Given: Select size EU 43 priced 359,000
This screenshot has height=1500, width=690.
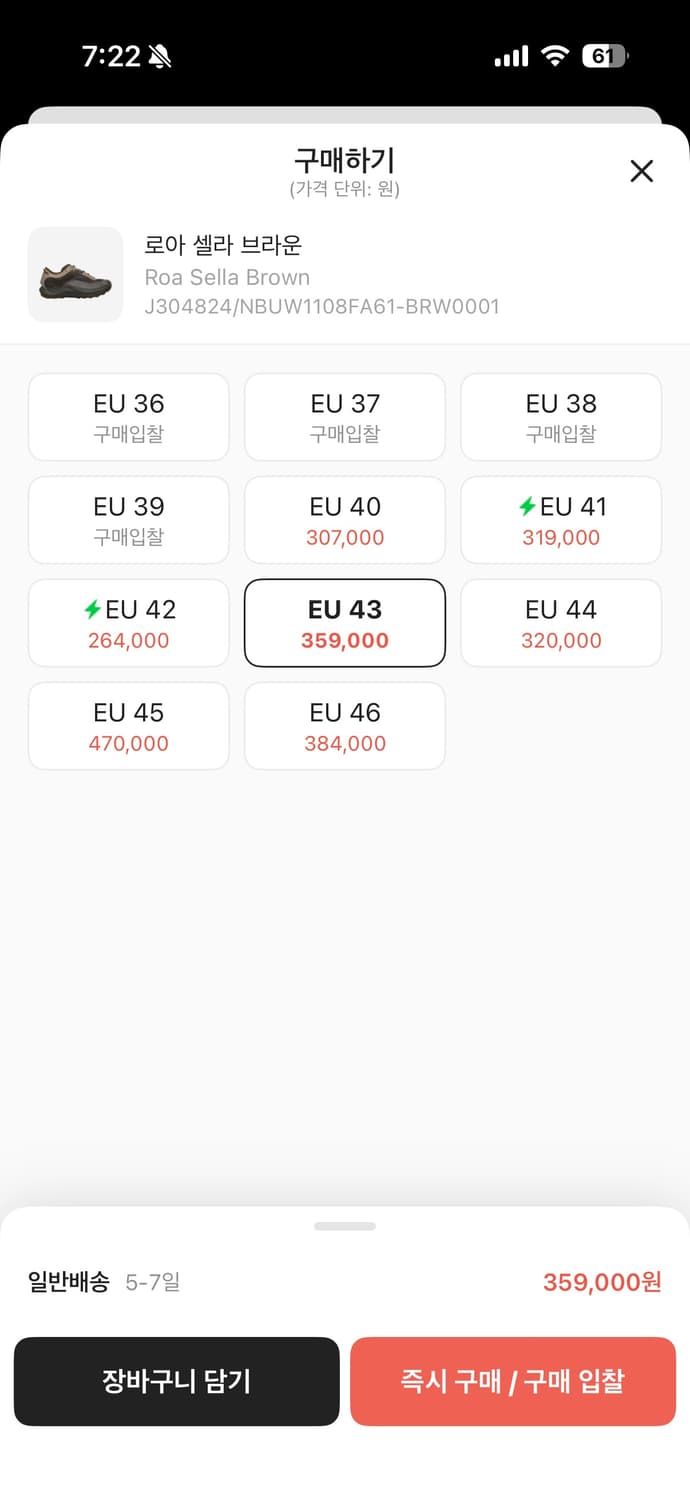Looking at the screenshot, I should point(344,623).
